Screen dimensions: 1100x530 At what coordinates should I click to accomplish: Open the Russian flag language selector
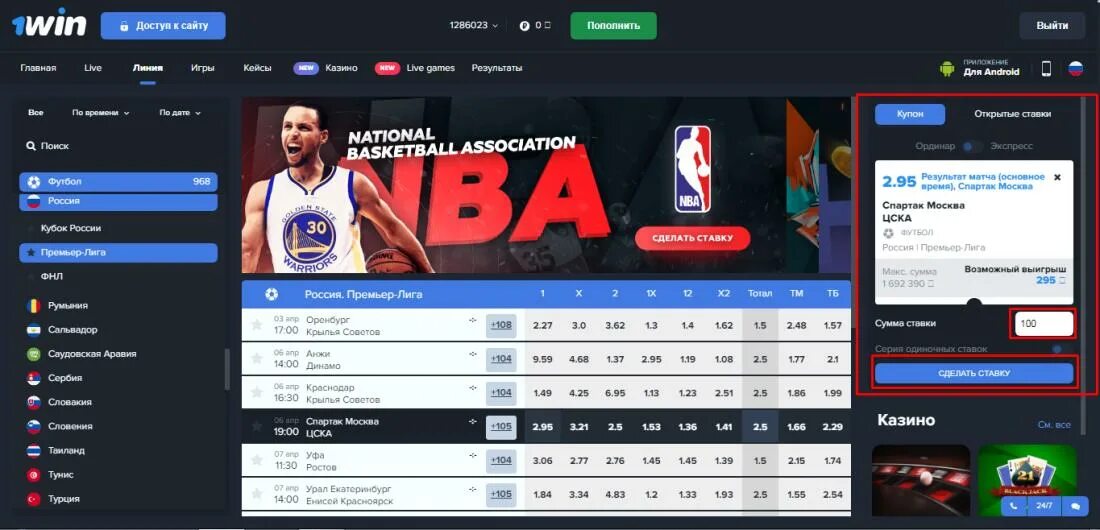(1075, 68)
